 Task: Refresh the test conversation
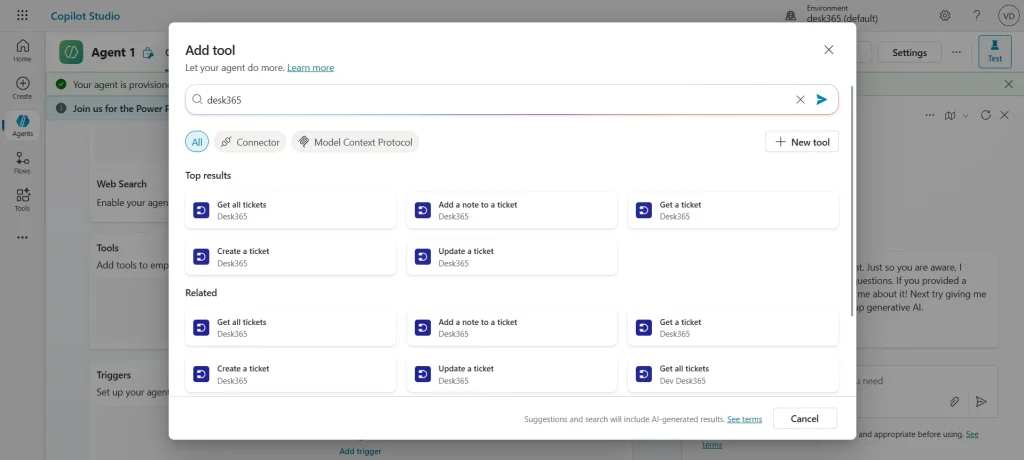(x=986, y=115)
